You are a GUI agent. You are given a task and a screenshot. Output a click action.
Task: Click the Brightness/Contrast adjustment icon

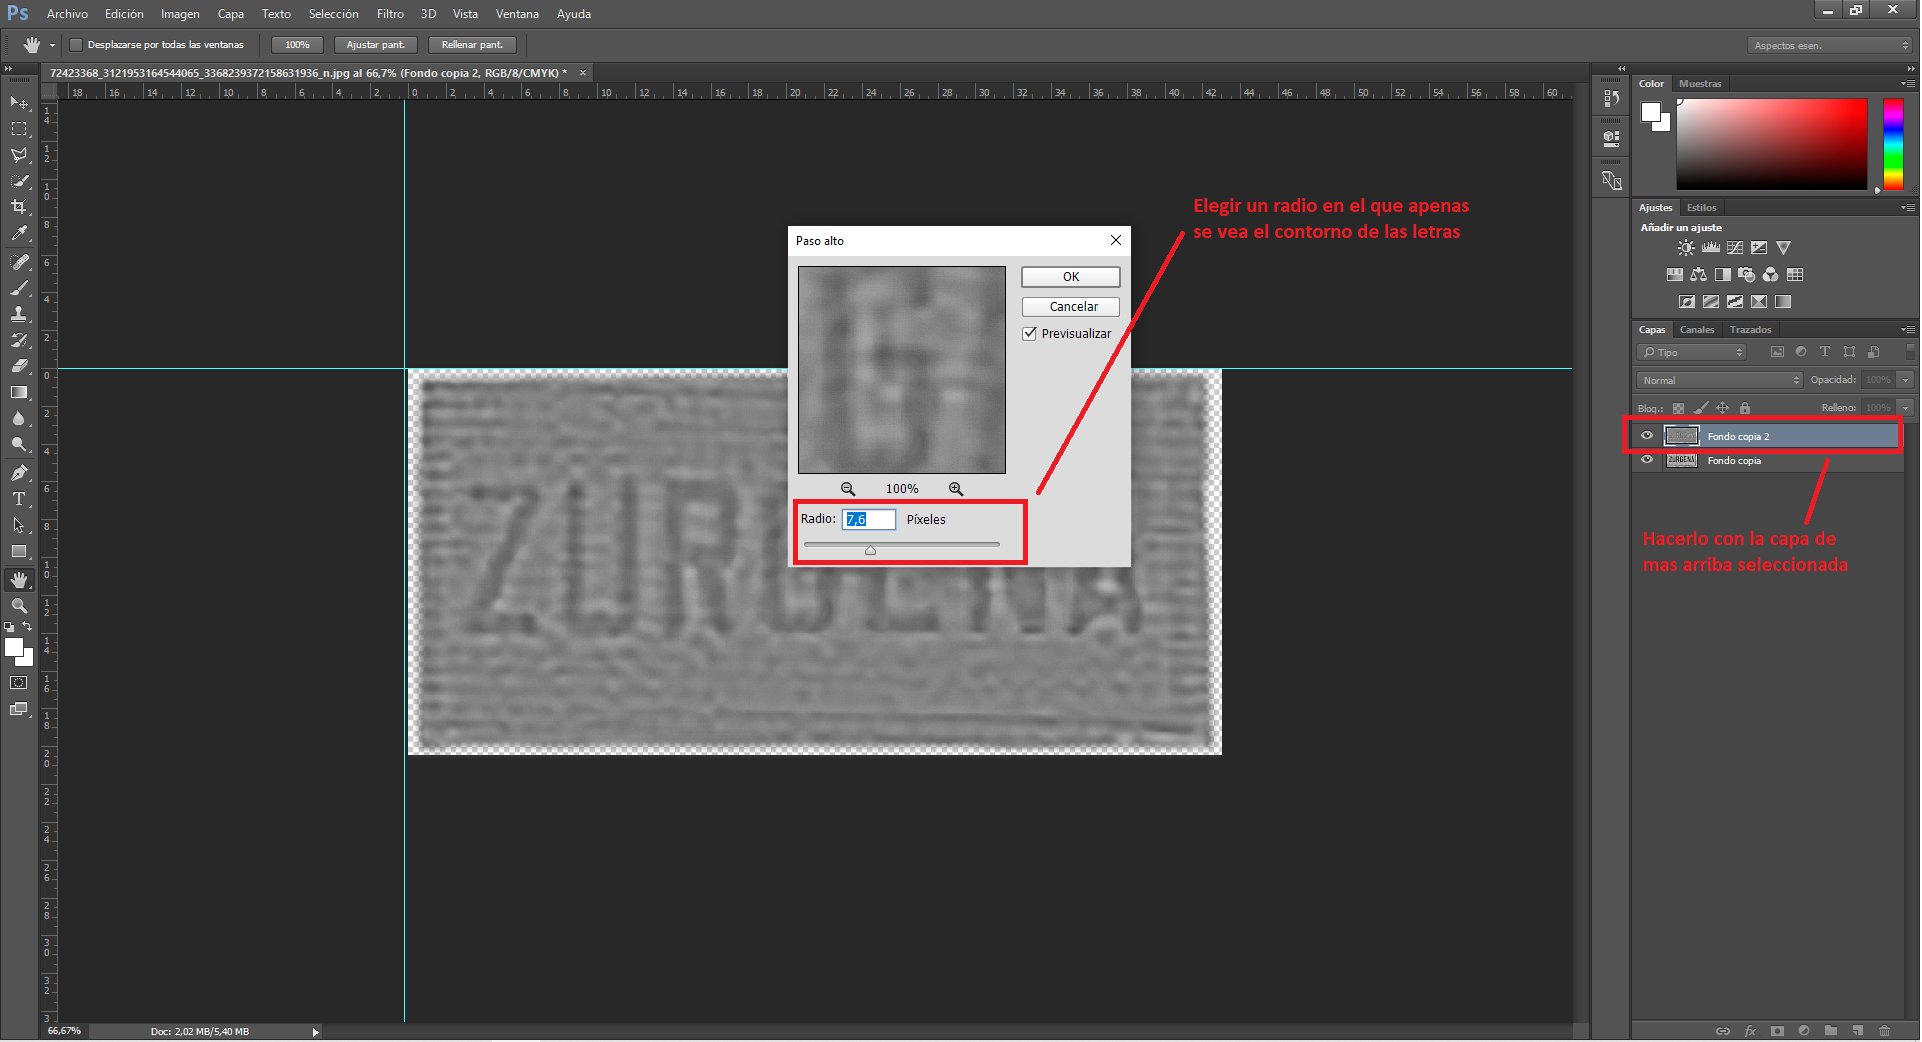1686,248
